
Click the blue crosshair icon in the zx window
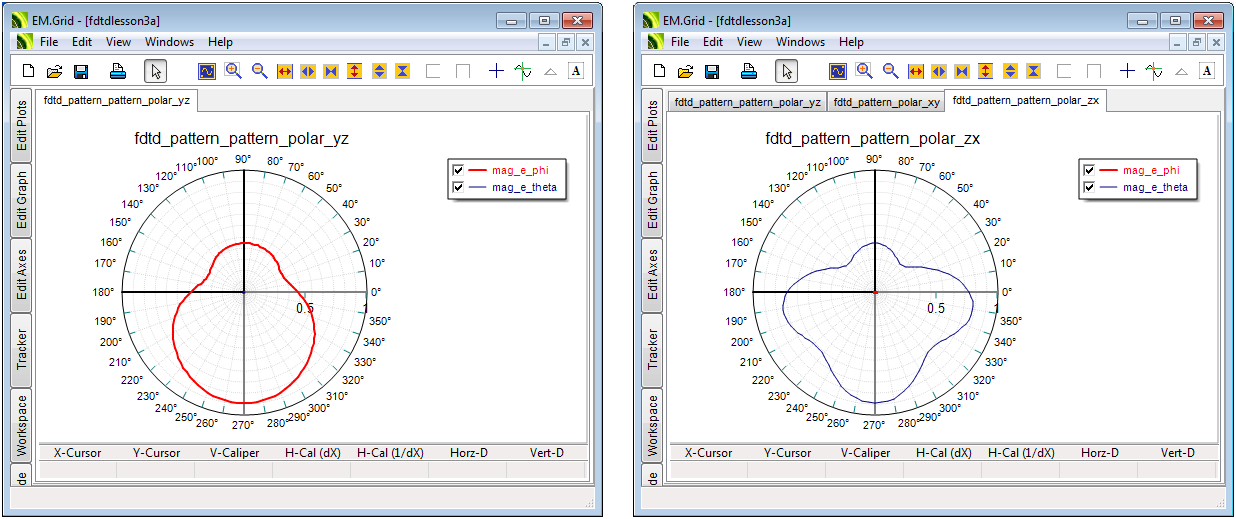[1127, 71]
